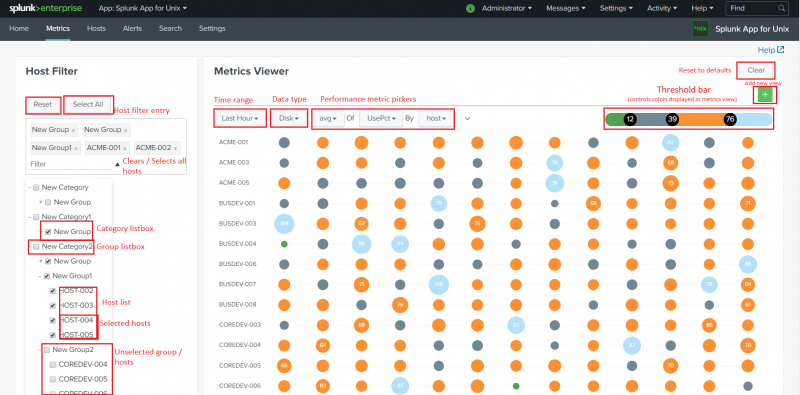Click the 87 bubble in COREDEV-004 row
Viewport: 800px width, 395px height.
pyautogui.click(x=632, y=345)
